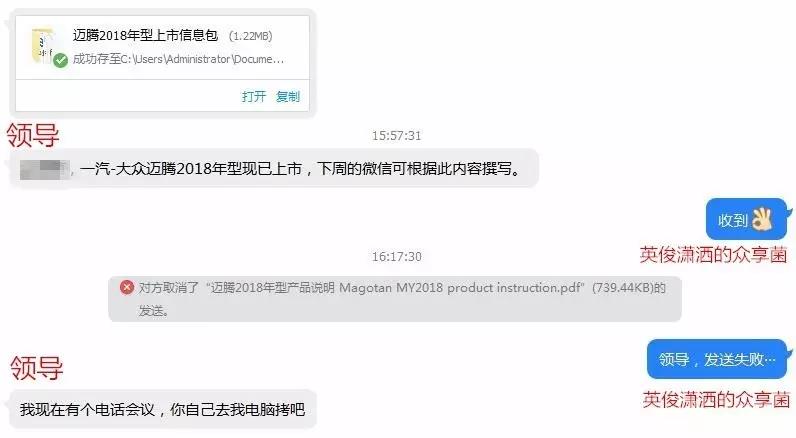Click the zipped folder file icon
Viewport: 796px width, 438px height.
point(43,46)
